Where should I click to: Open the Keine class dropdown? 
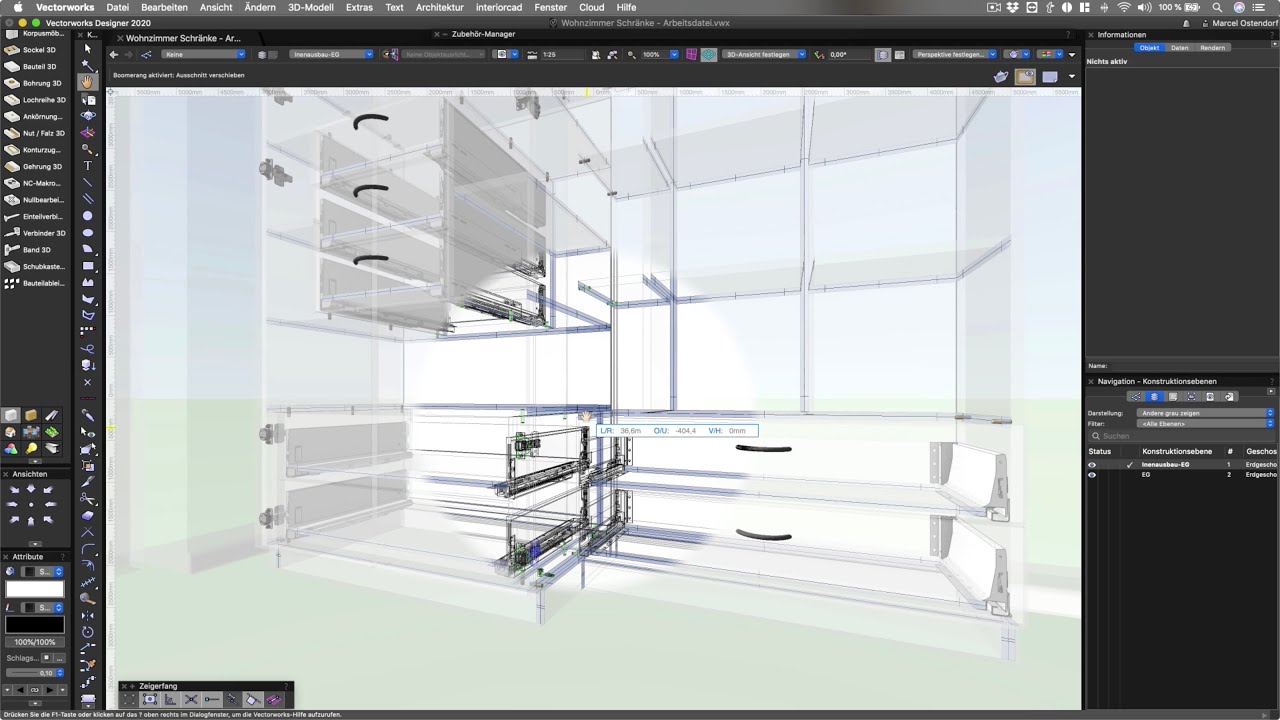tap(204, 55)
